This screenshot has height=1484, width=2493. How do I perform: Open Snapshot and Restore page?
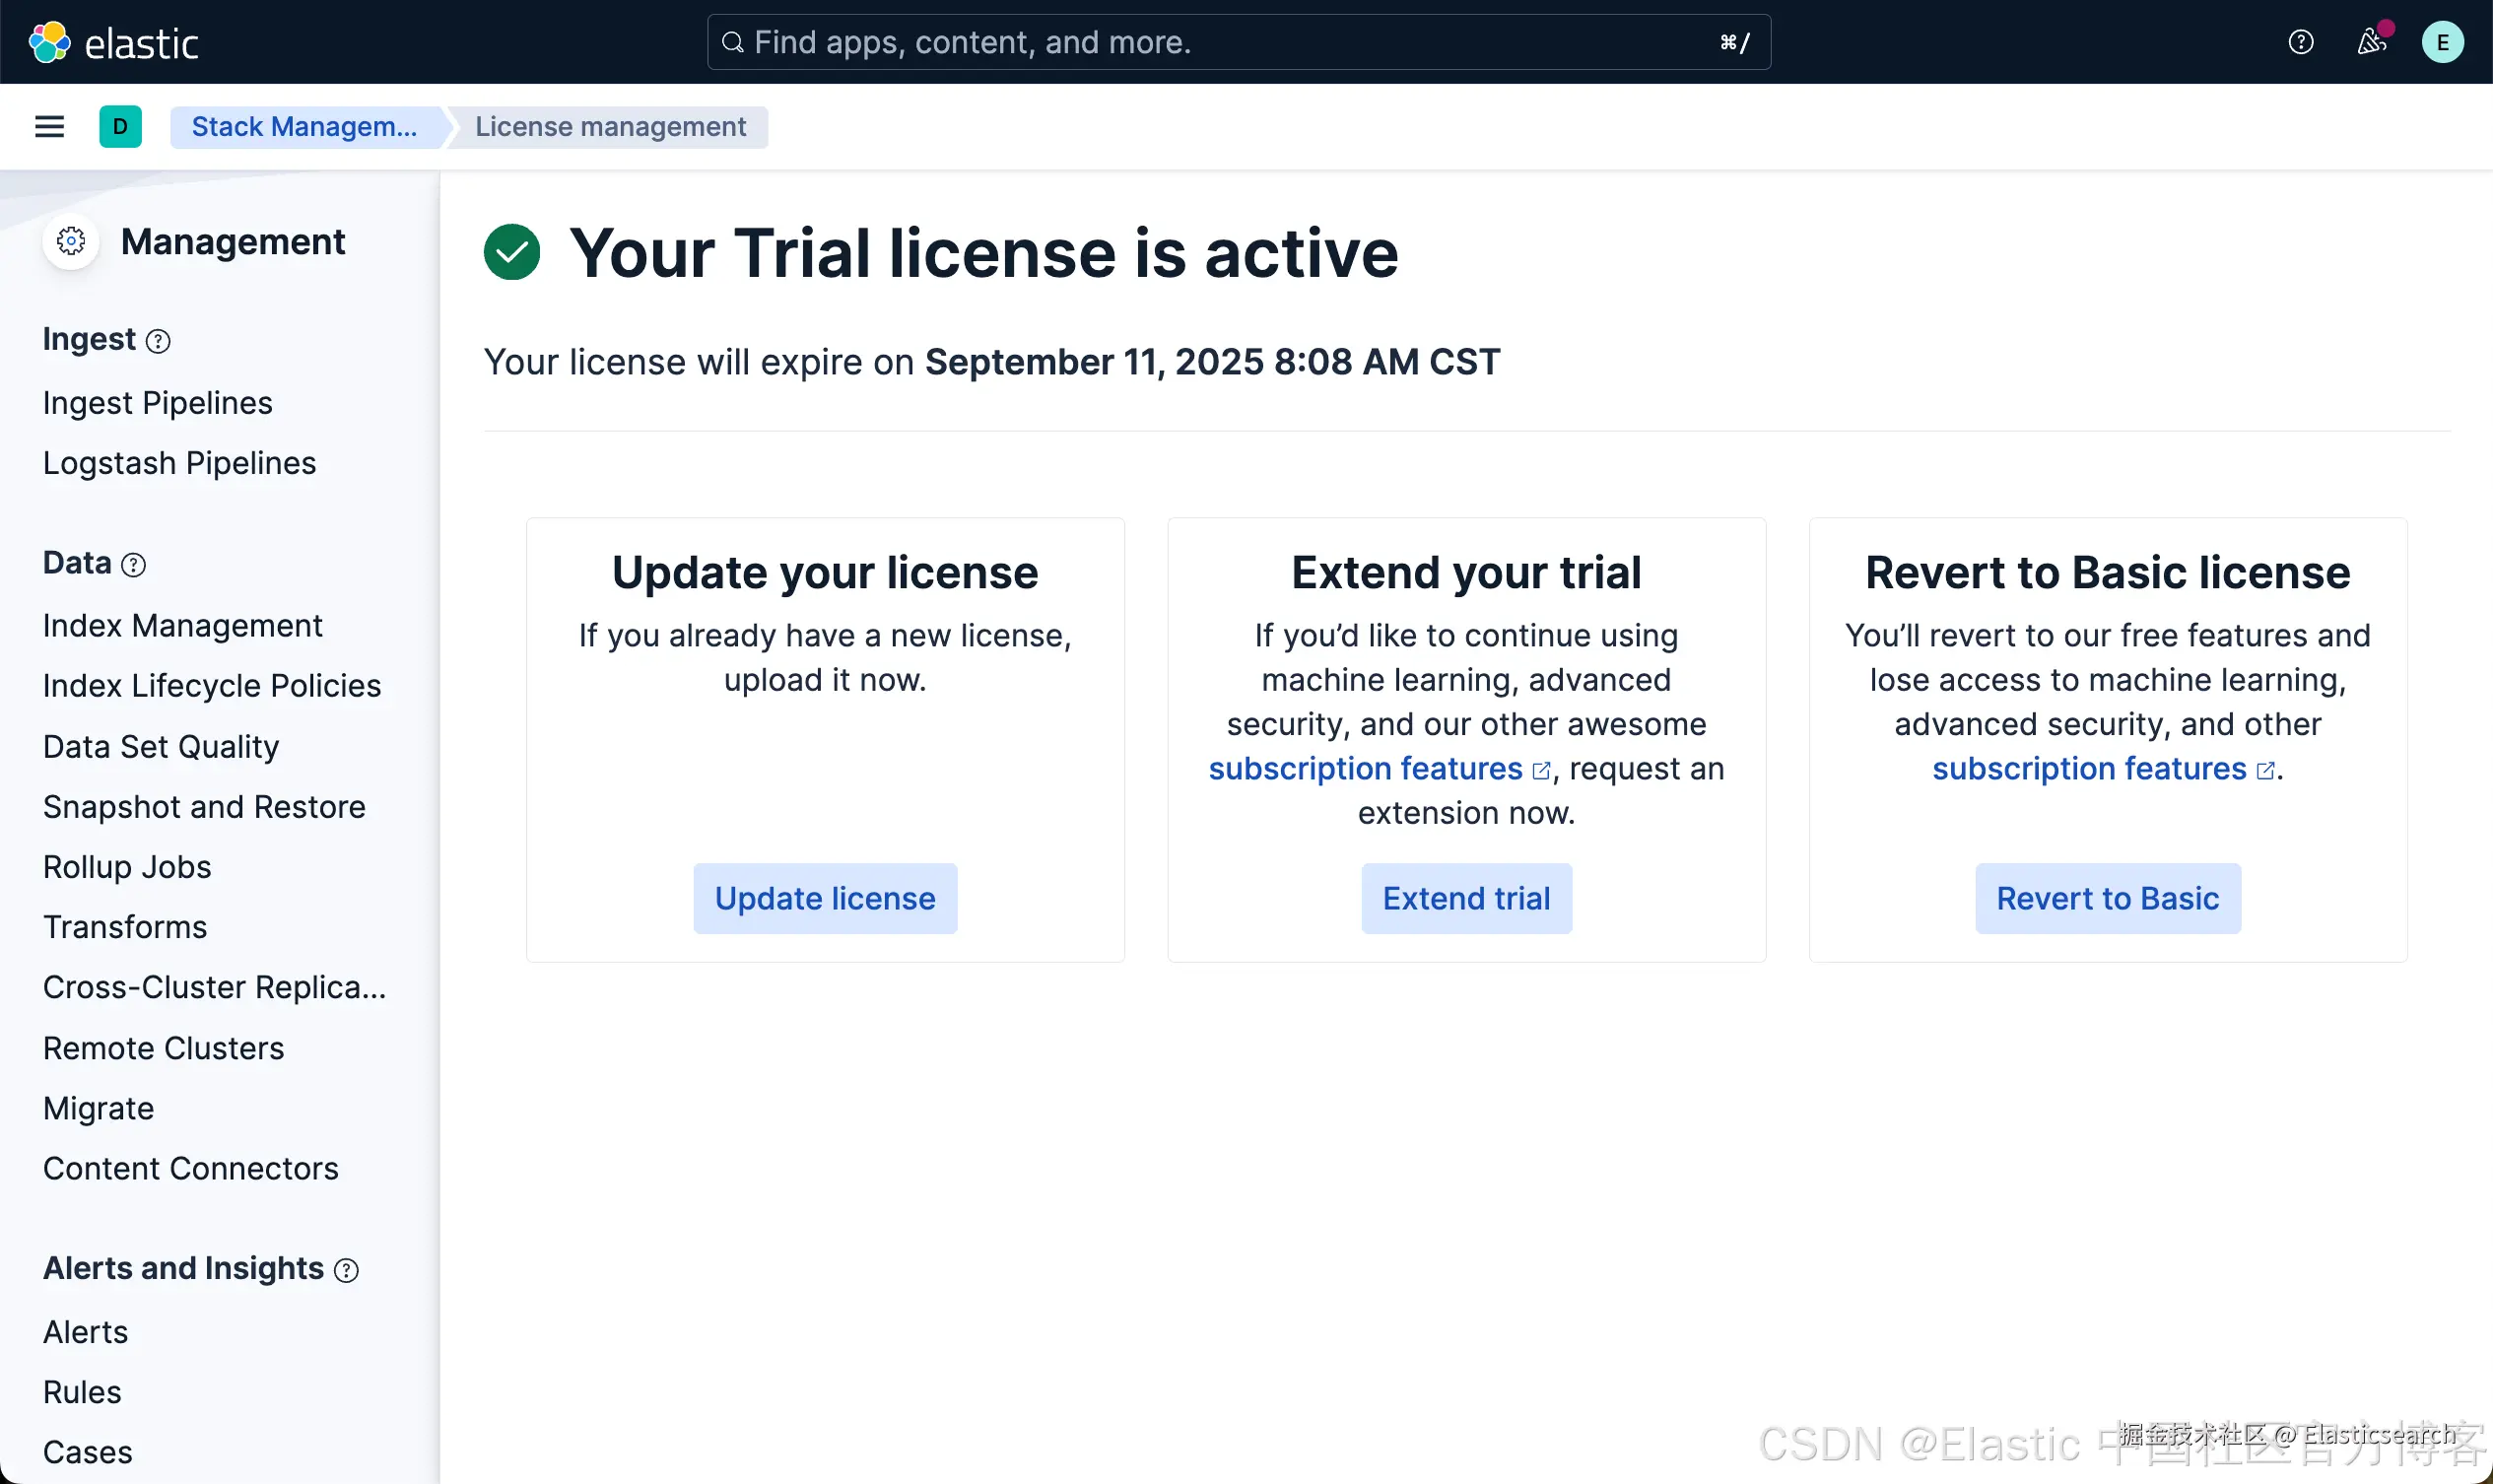click(204, 807)
